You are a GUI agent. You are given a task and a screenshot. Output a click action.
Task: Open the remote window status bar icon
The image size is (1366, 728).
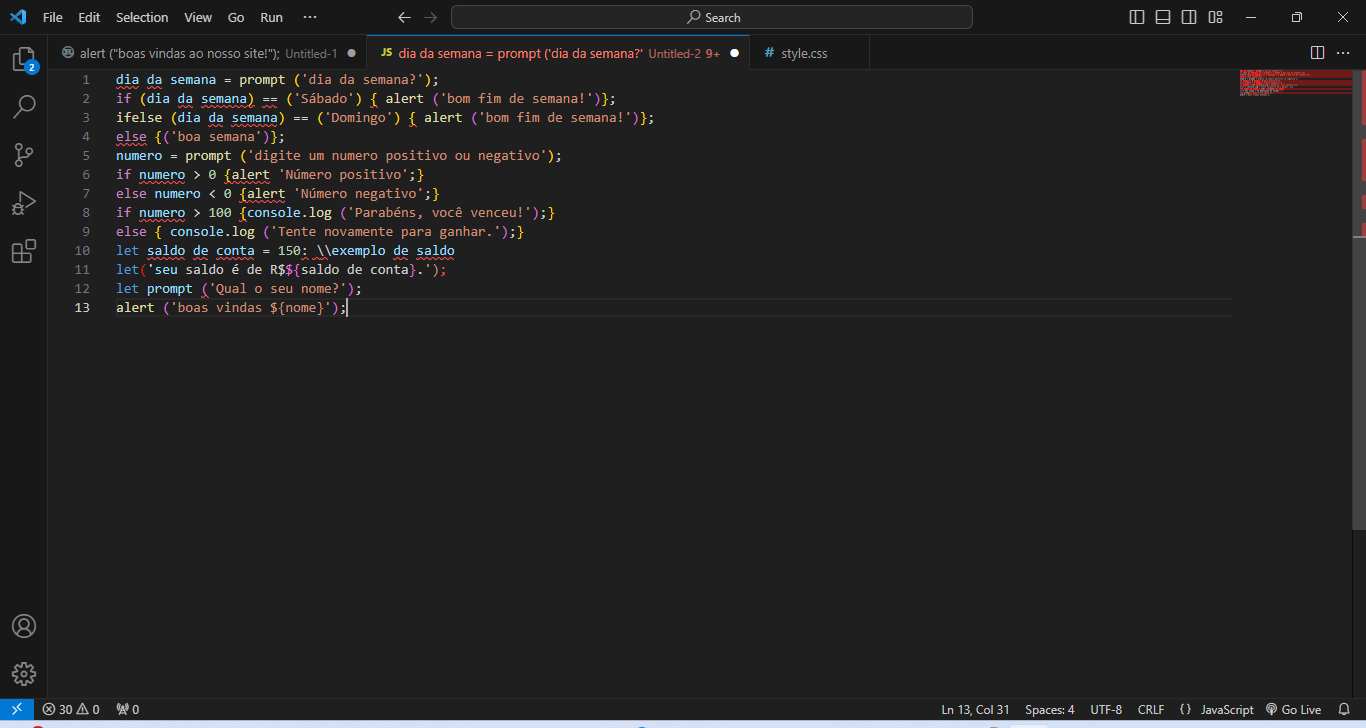17,709
